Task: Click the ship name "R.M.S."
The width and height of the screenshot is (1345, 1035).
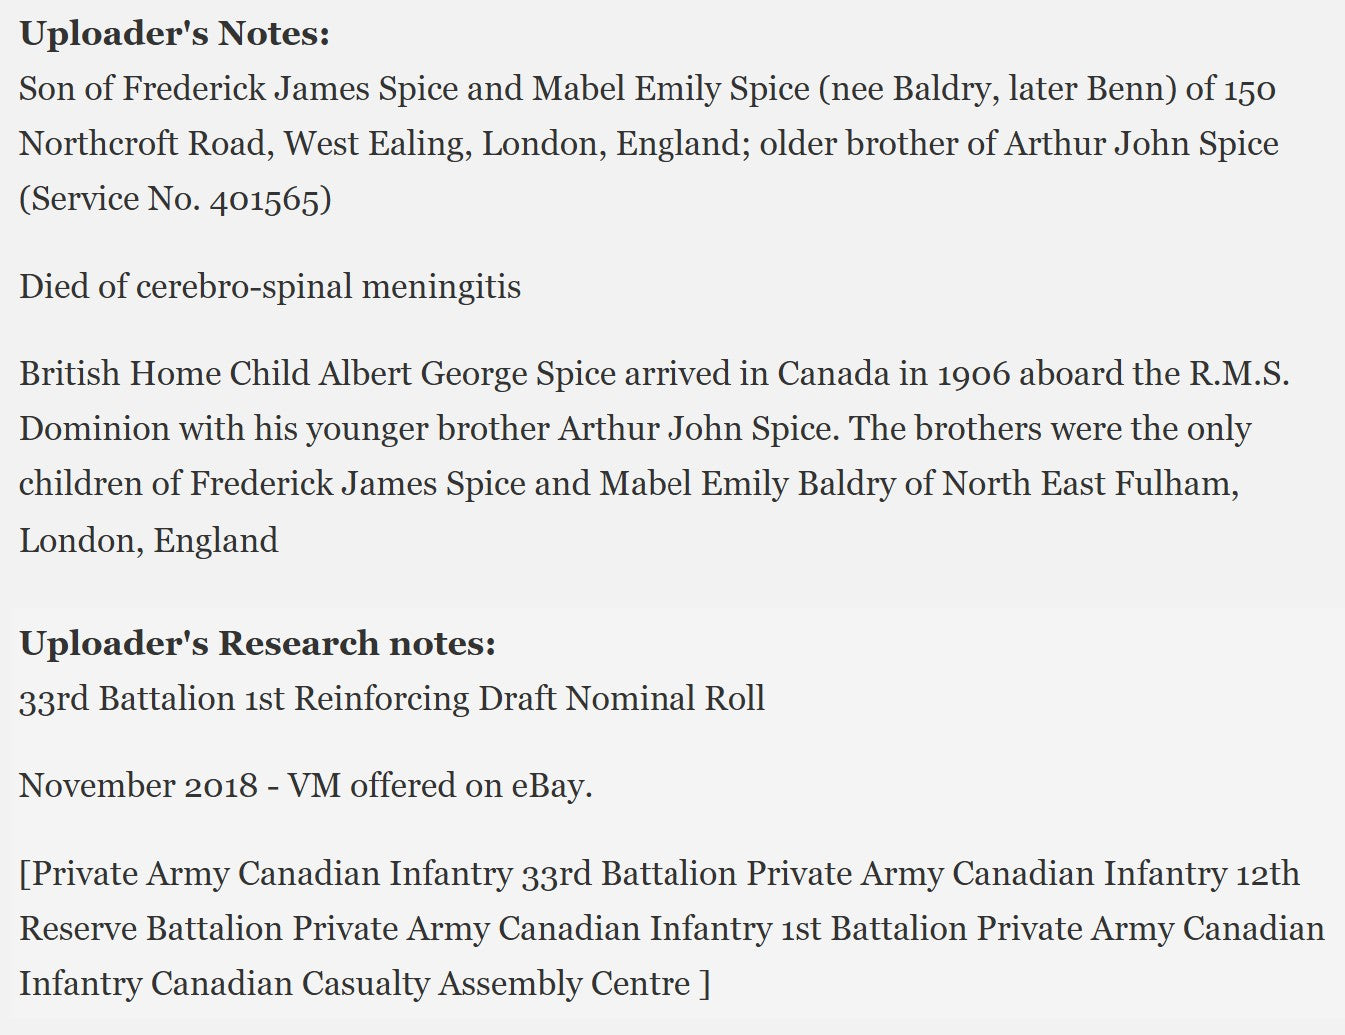Action: coord(1239,374)
